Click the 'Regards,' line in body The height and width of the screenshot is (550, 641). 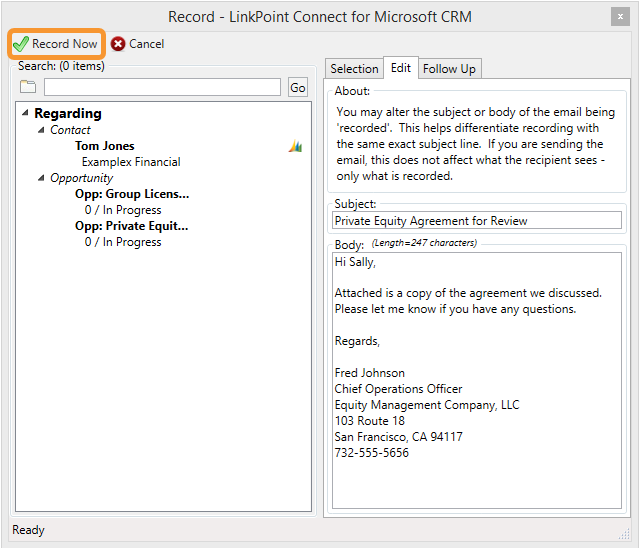pyautogui.click(x=357, y=341)
